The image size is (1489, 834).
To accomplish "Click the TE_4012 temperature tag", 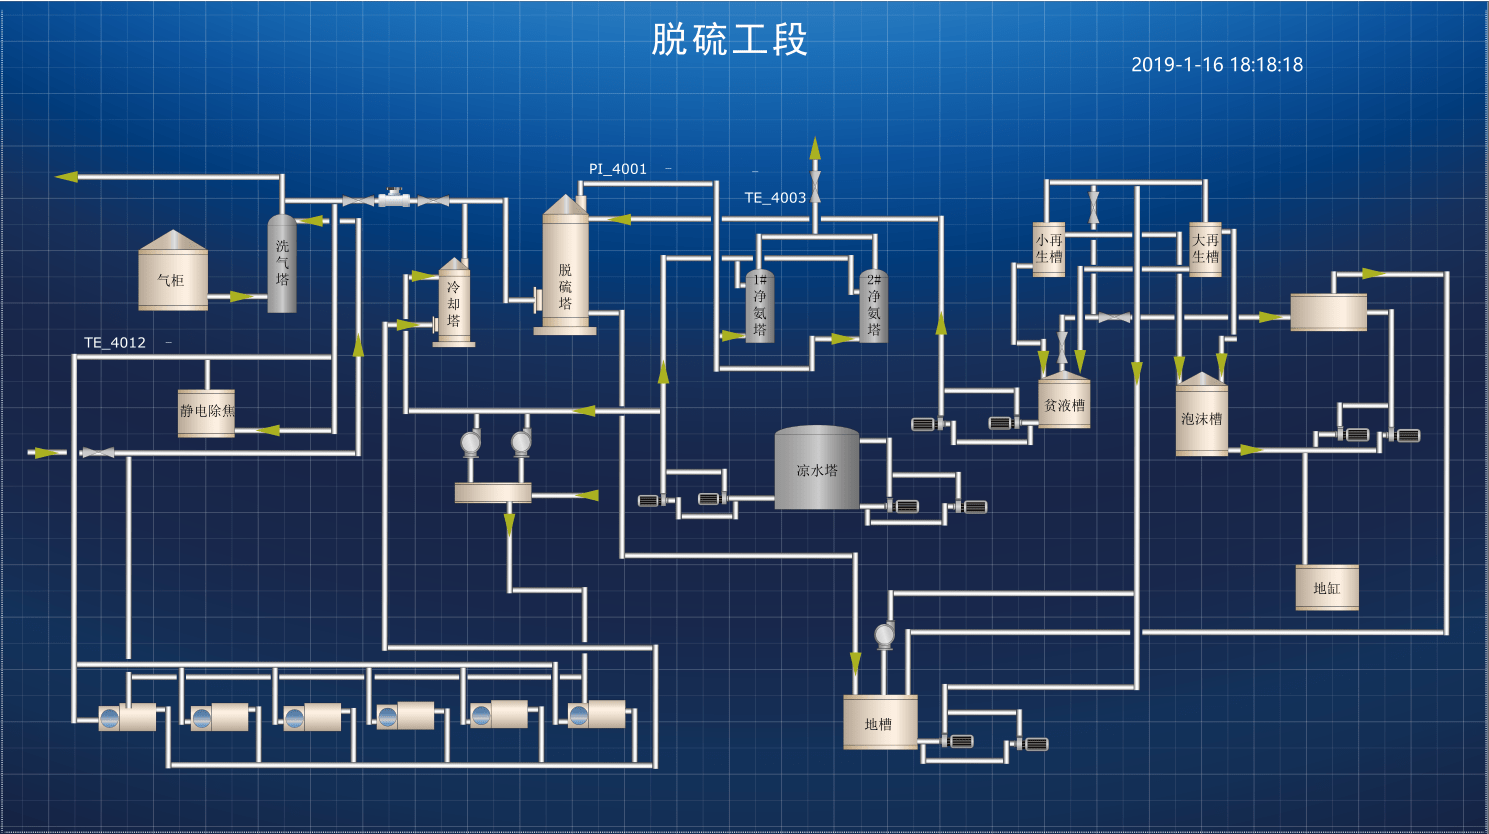I will pos(115,343).
